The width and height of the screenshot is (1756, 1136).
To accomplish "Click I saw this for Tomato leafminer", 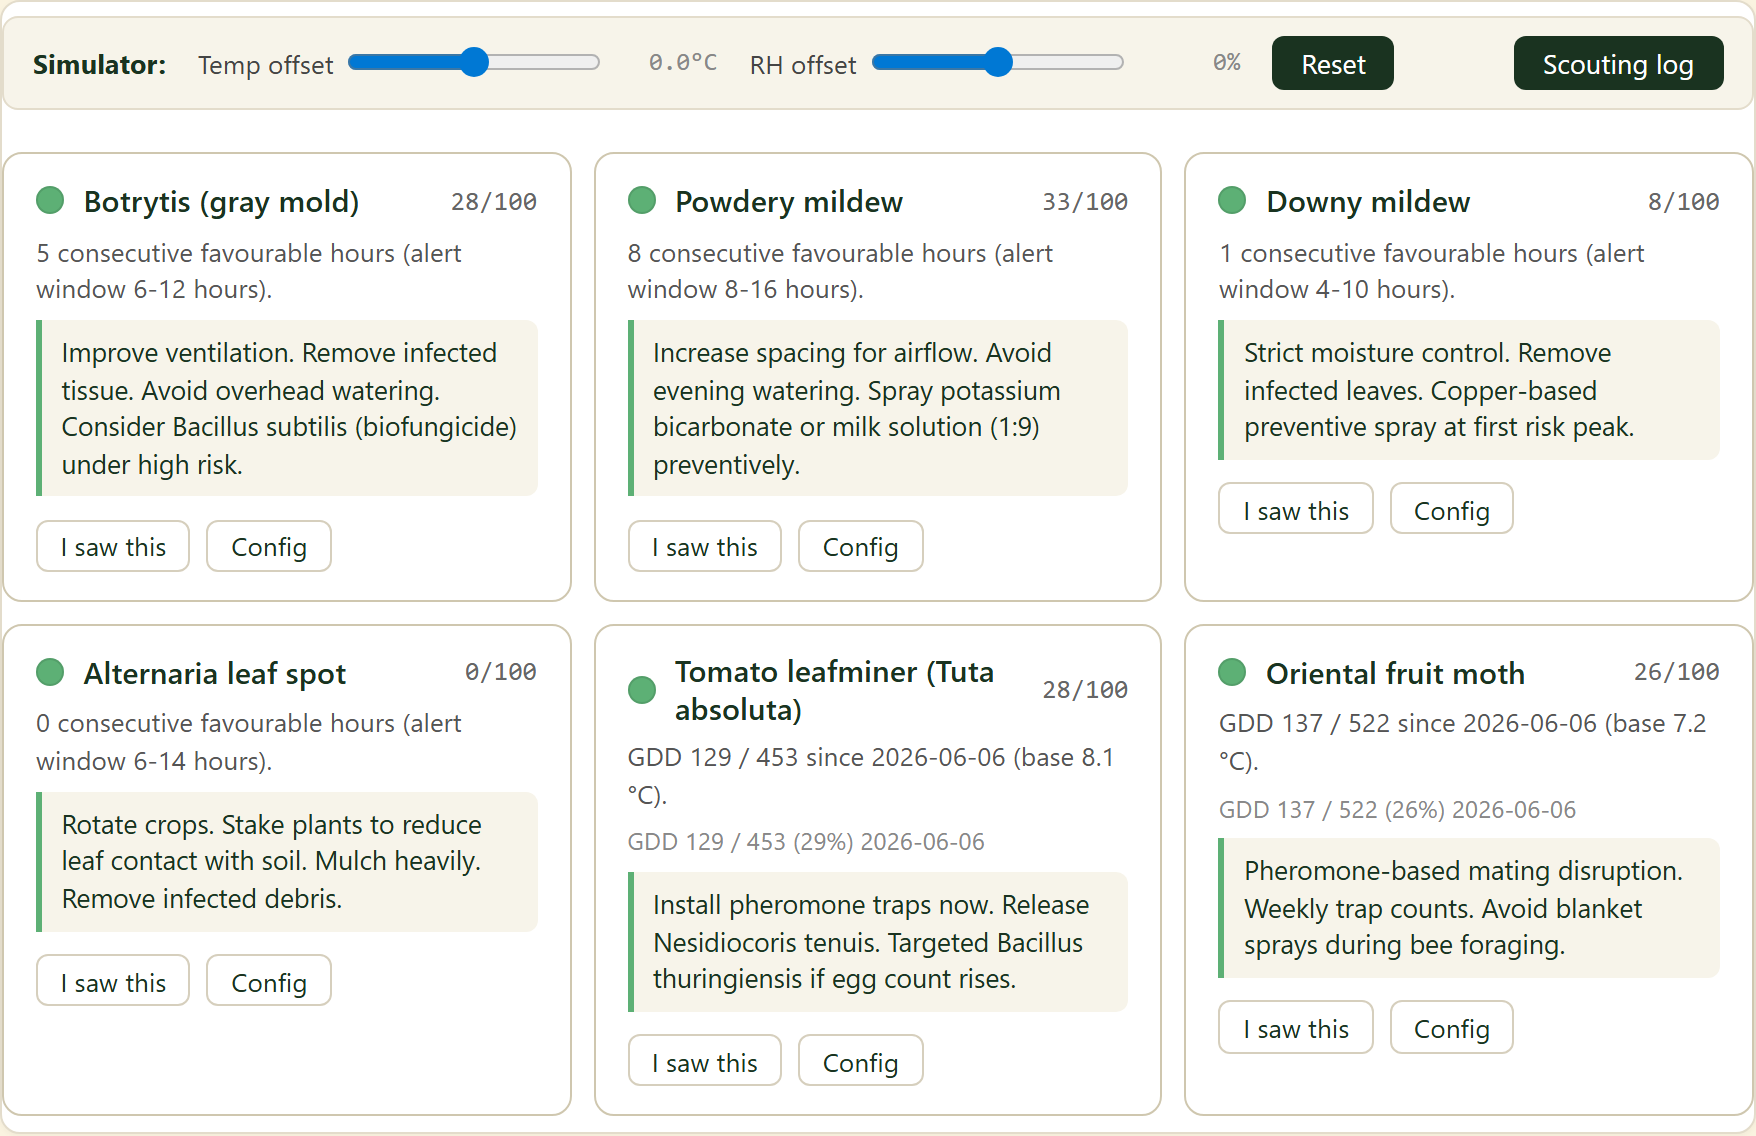I will tap(705, 1062).
